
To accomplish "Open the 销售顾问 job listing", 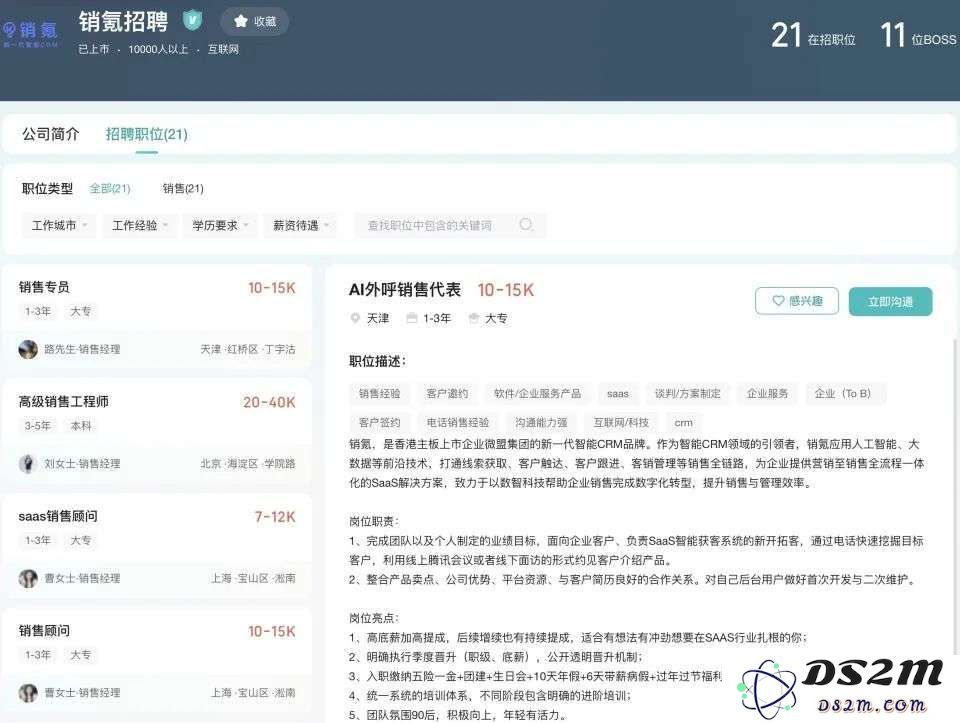I will tap(157, 660).
